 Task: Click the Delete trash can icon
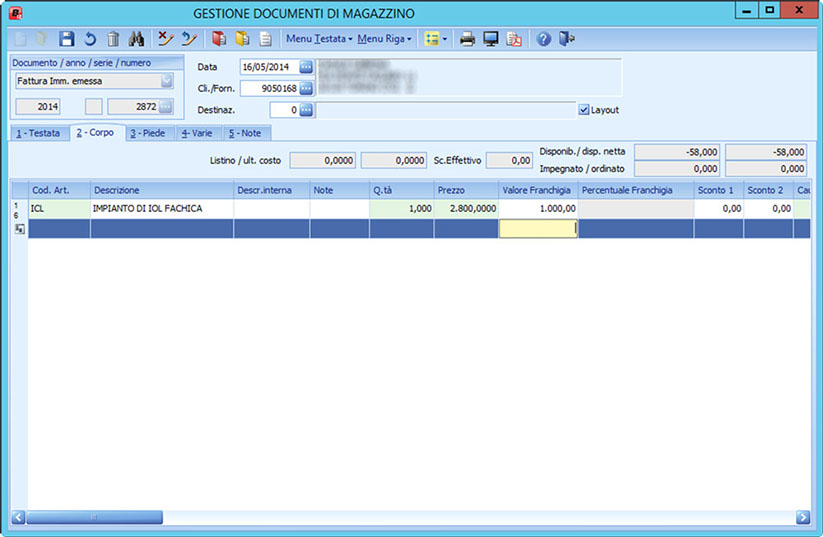tap(113, 39)
